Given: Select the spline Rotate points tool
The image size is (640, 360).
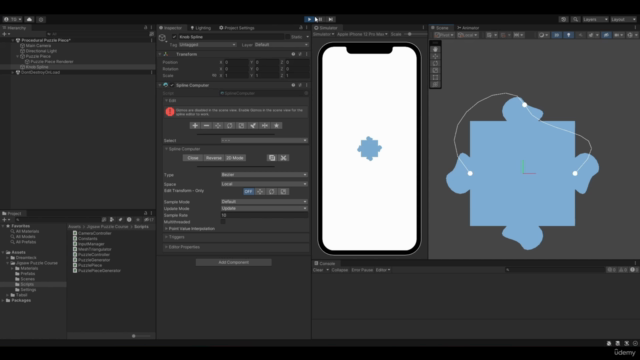Looking at the screenshot, I should [x=229, y=125].
